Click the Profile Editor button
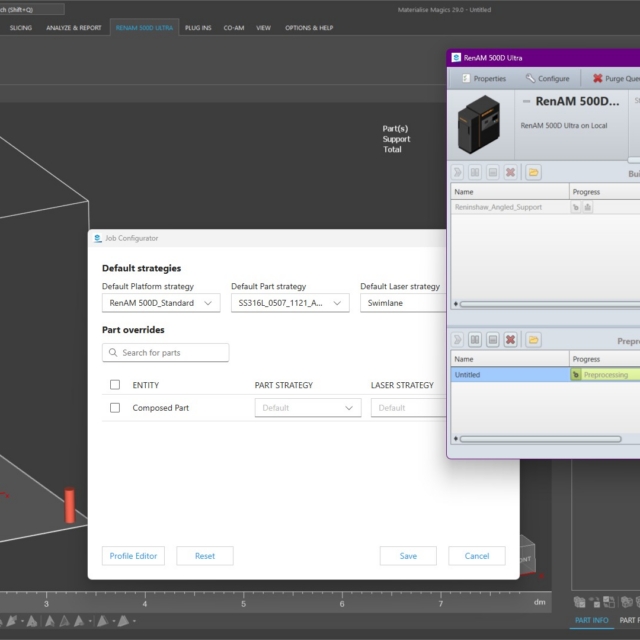The height and width of the screenshot is (640, 640). [x=133, y=556]
